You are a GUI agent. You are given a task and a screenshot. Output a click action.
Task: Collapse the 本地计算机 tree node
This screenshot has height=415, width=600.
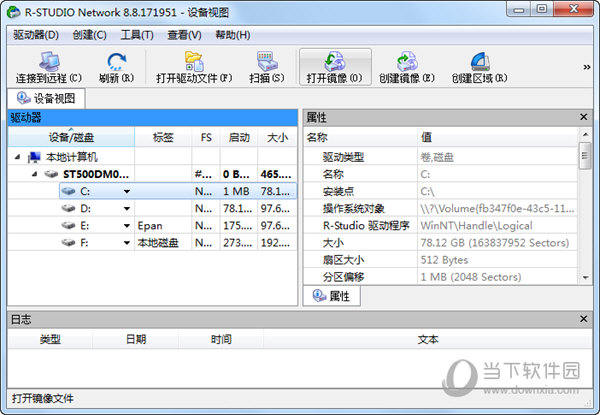17,157
